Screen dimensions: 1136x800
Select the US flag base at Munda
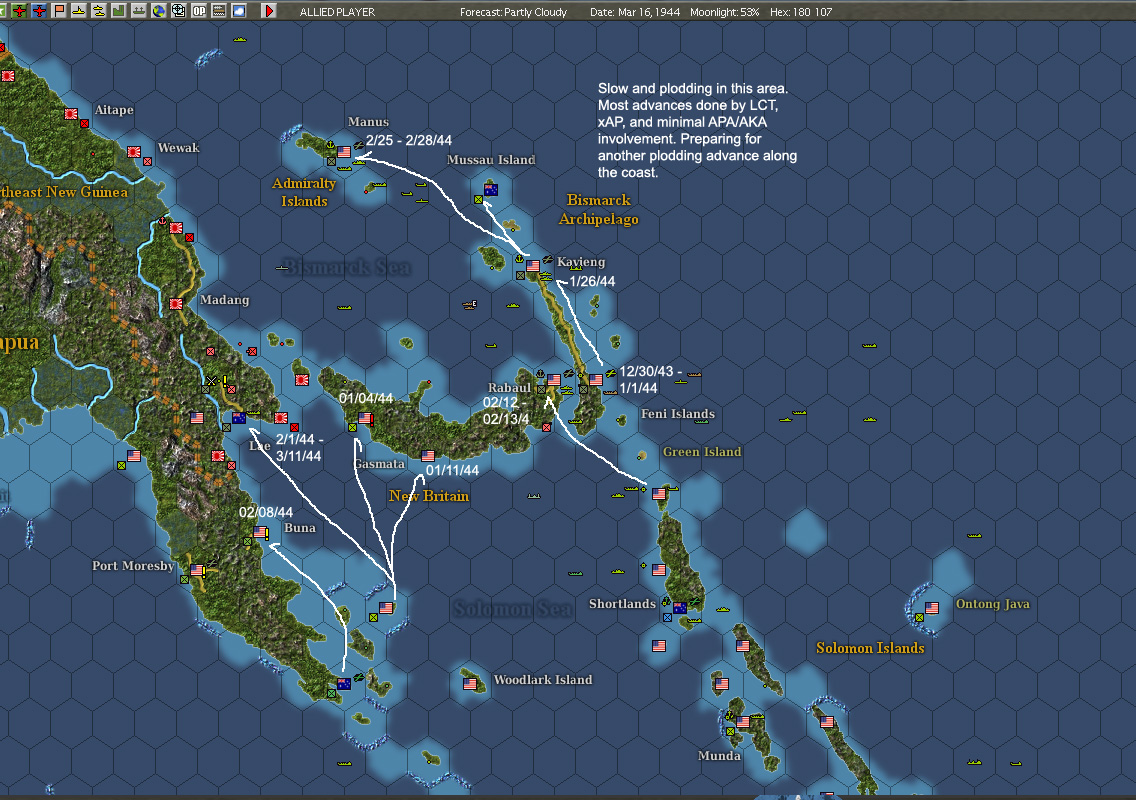click(743, 722)
